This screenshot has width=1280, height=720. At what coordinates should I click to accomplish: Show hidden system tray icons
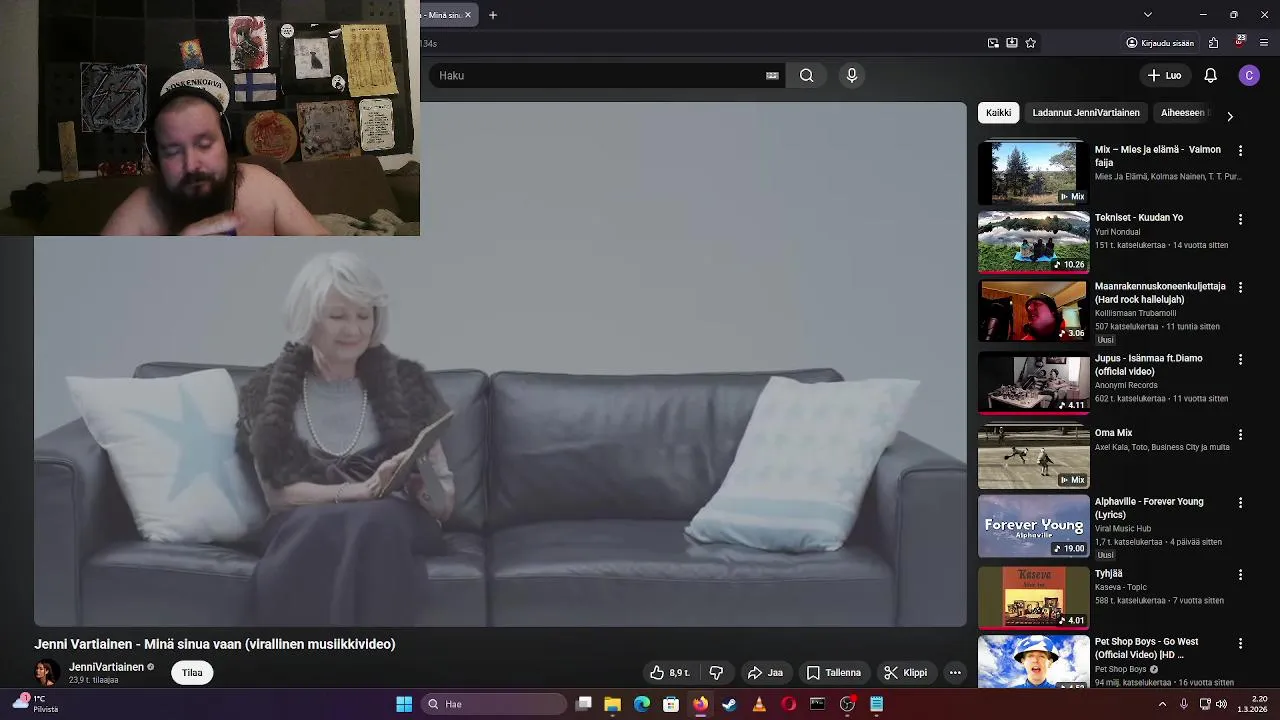(x=1162, y=704)
